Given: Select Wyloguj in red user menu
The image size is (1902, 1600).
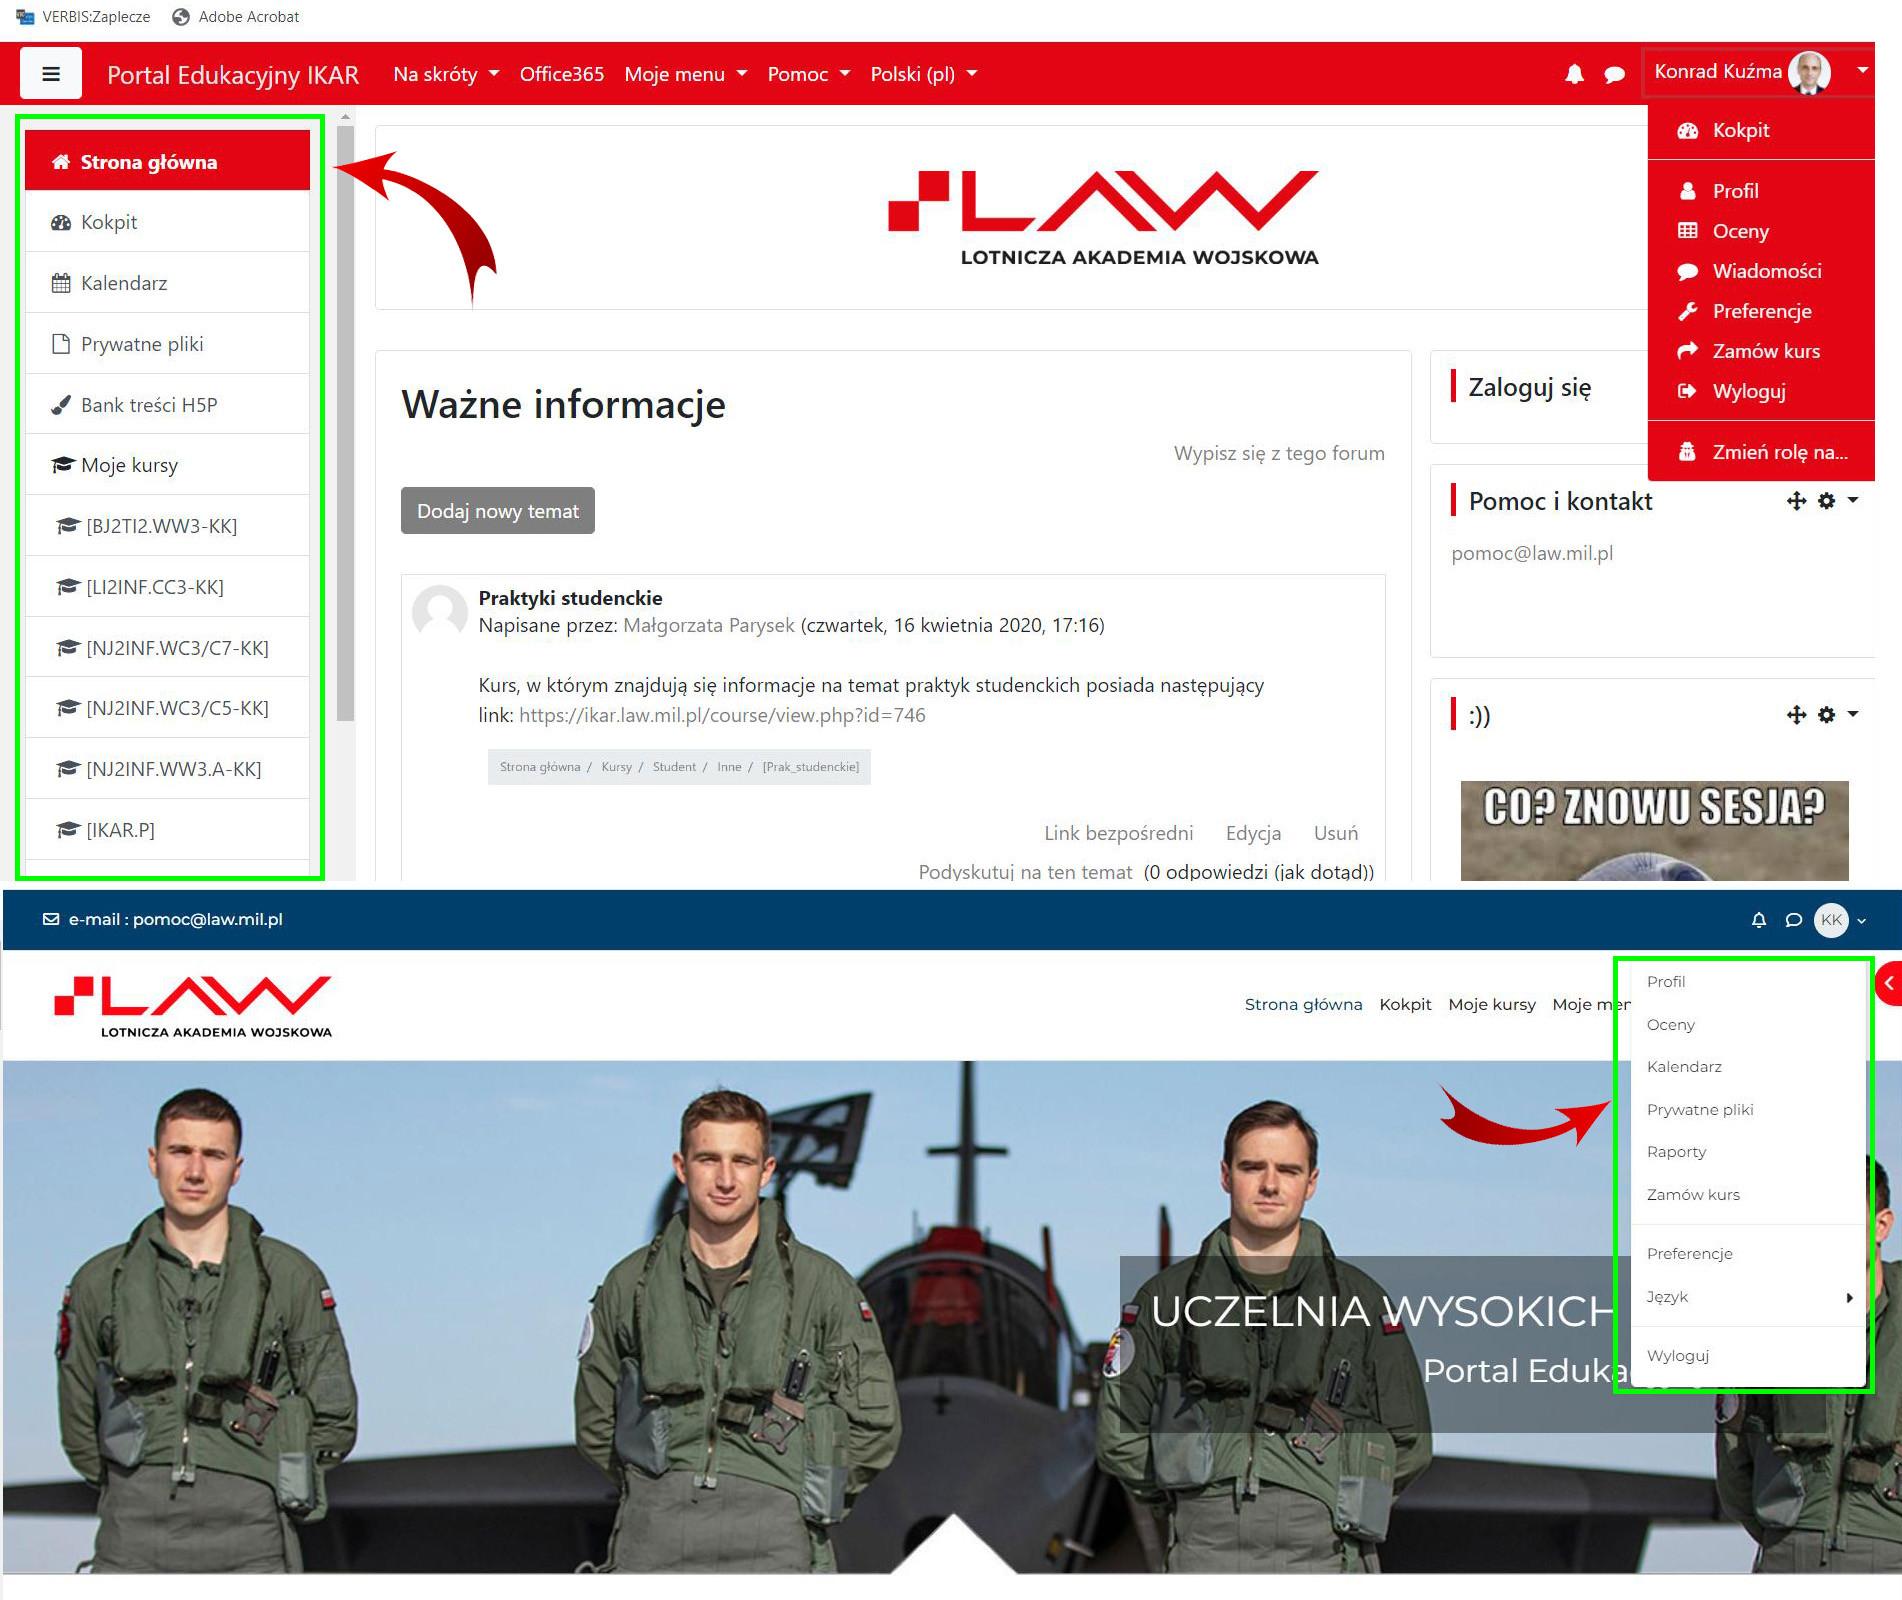Looking at the screenshot, I should [x=1761, y=391].
